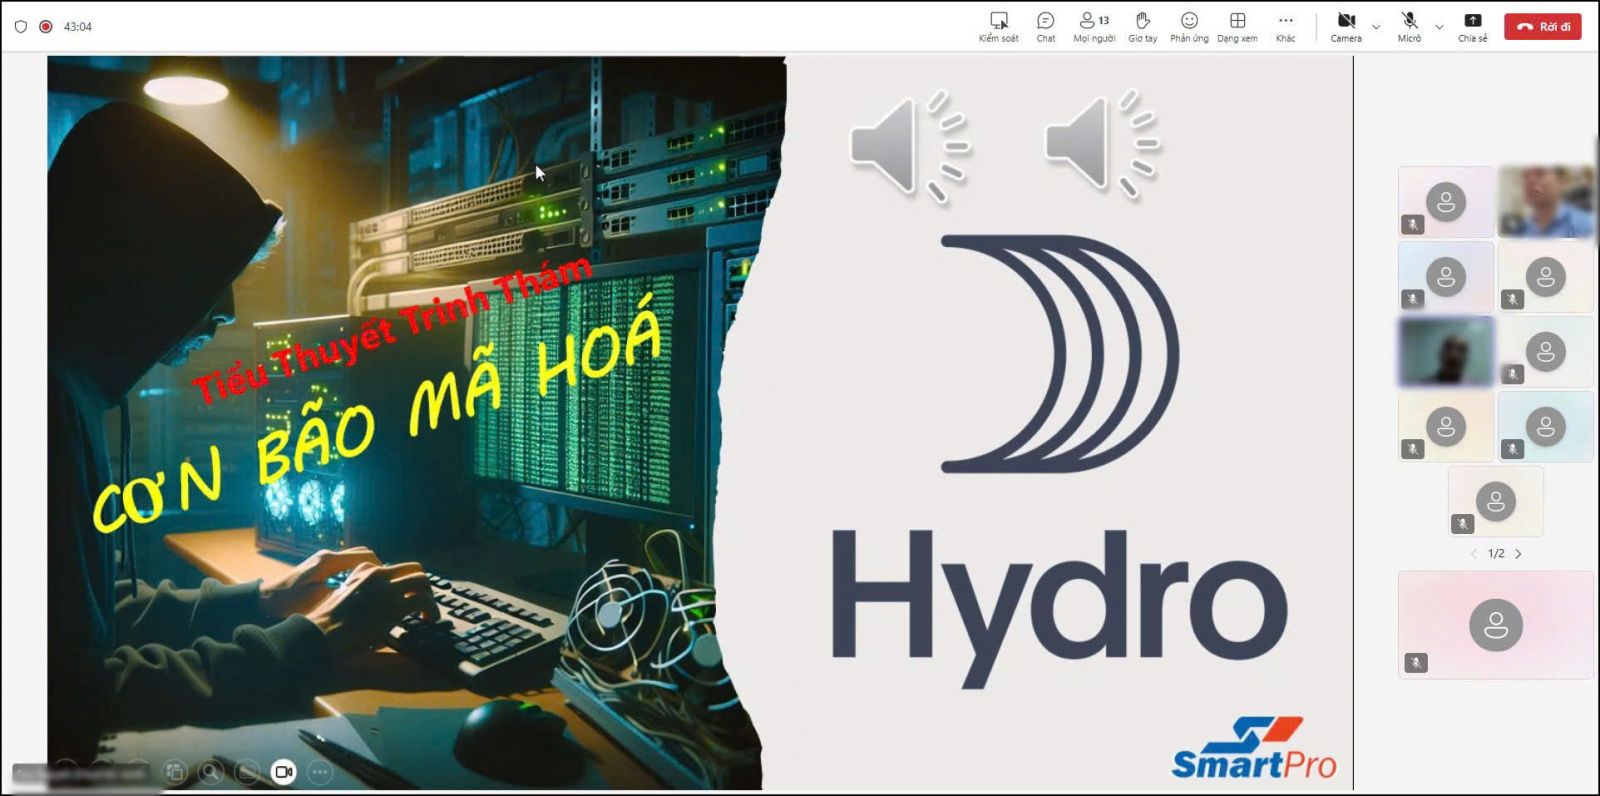
Task: Go to next participants page arrow
Action: tap(1518, 553)
